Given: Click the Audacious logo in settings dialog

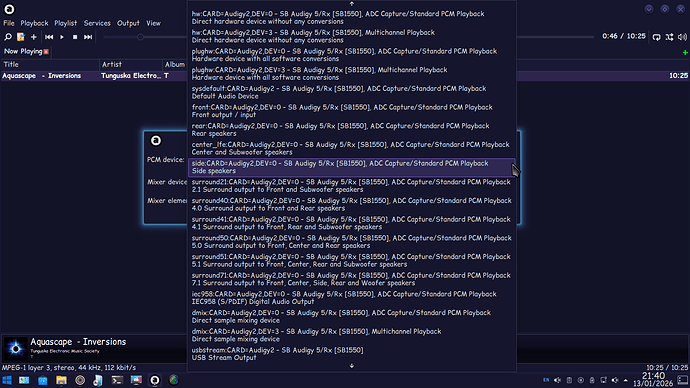Looking at the screenshot, I should (156, 140).
